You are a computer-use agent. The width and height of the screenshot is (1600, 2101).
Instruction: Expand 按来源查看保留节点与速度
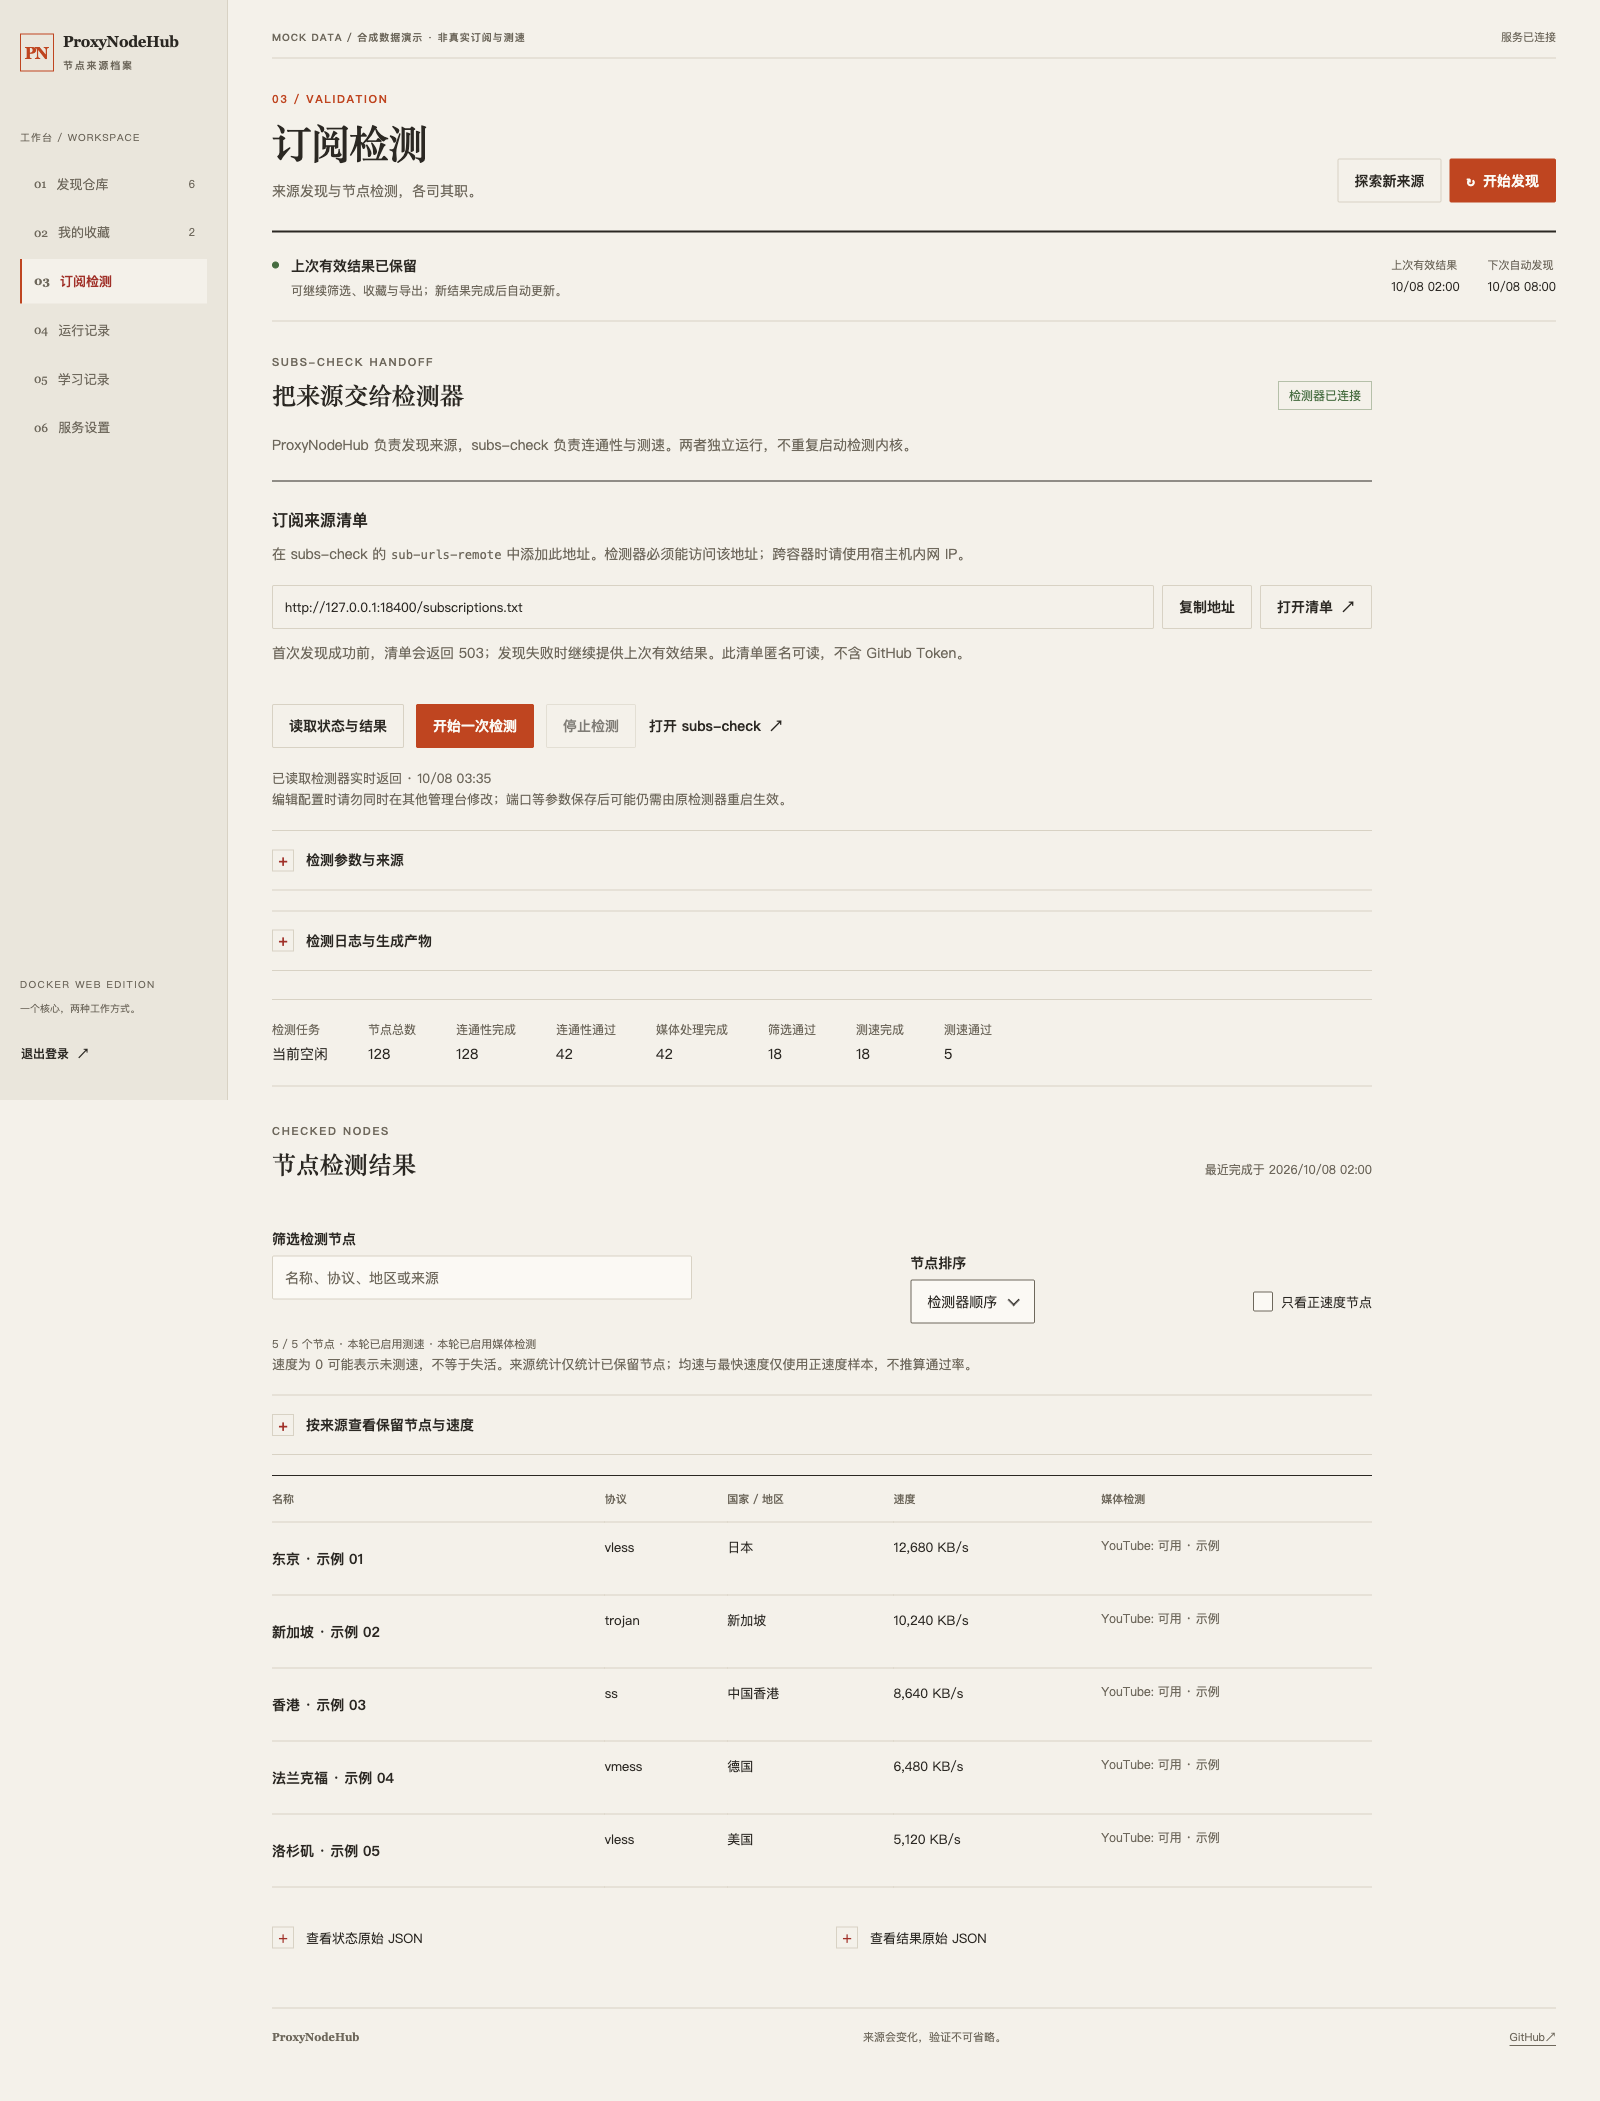point(822,1426)
